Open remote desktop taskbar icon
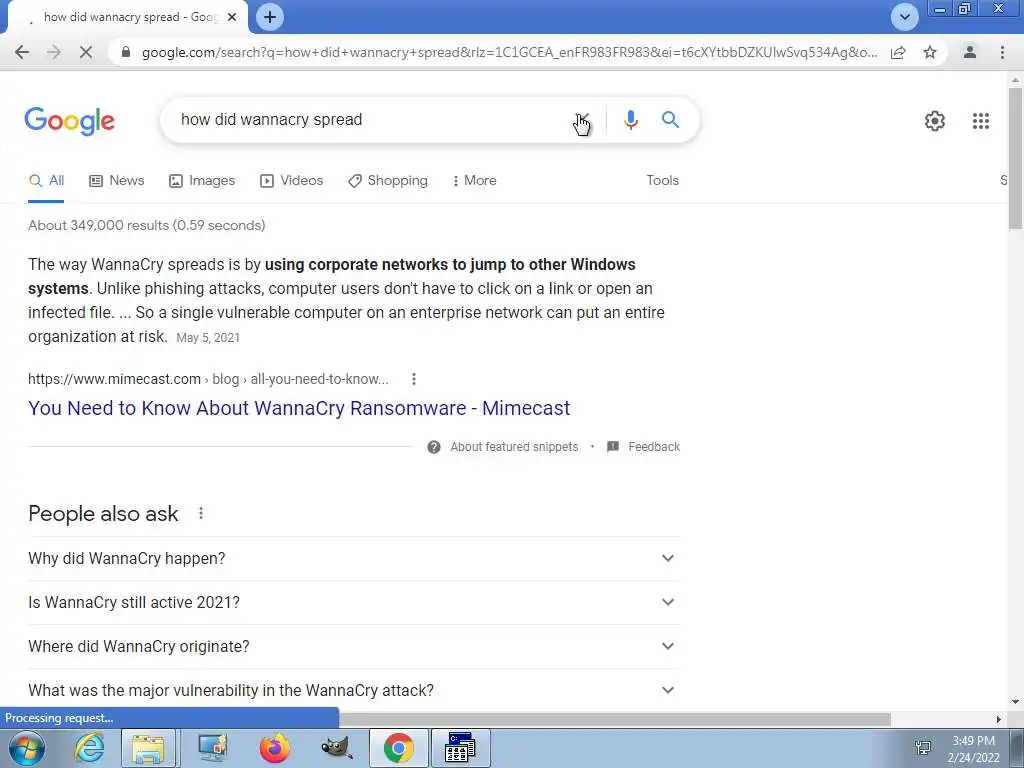 pyautogui.click(x=212, y=748)
